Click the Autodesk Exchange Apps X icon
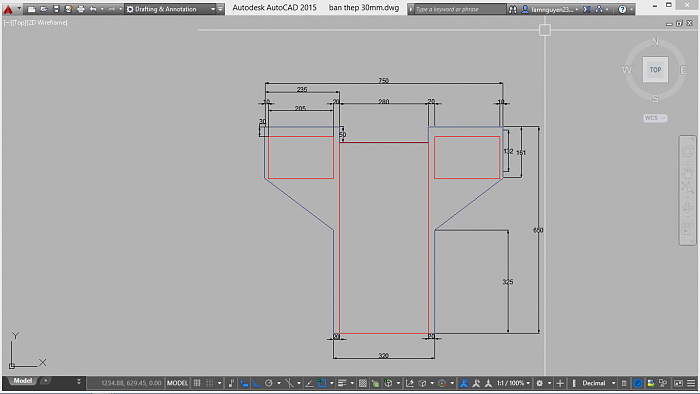 pos(587,9)
